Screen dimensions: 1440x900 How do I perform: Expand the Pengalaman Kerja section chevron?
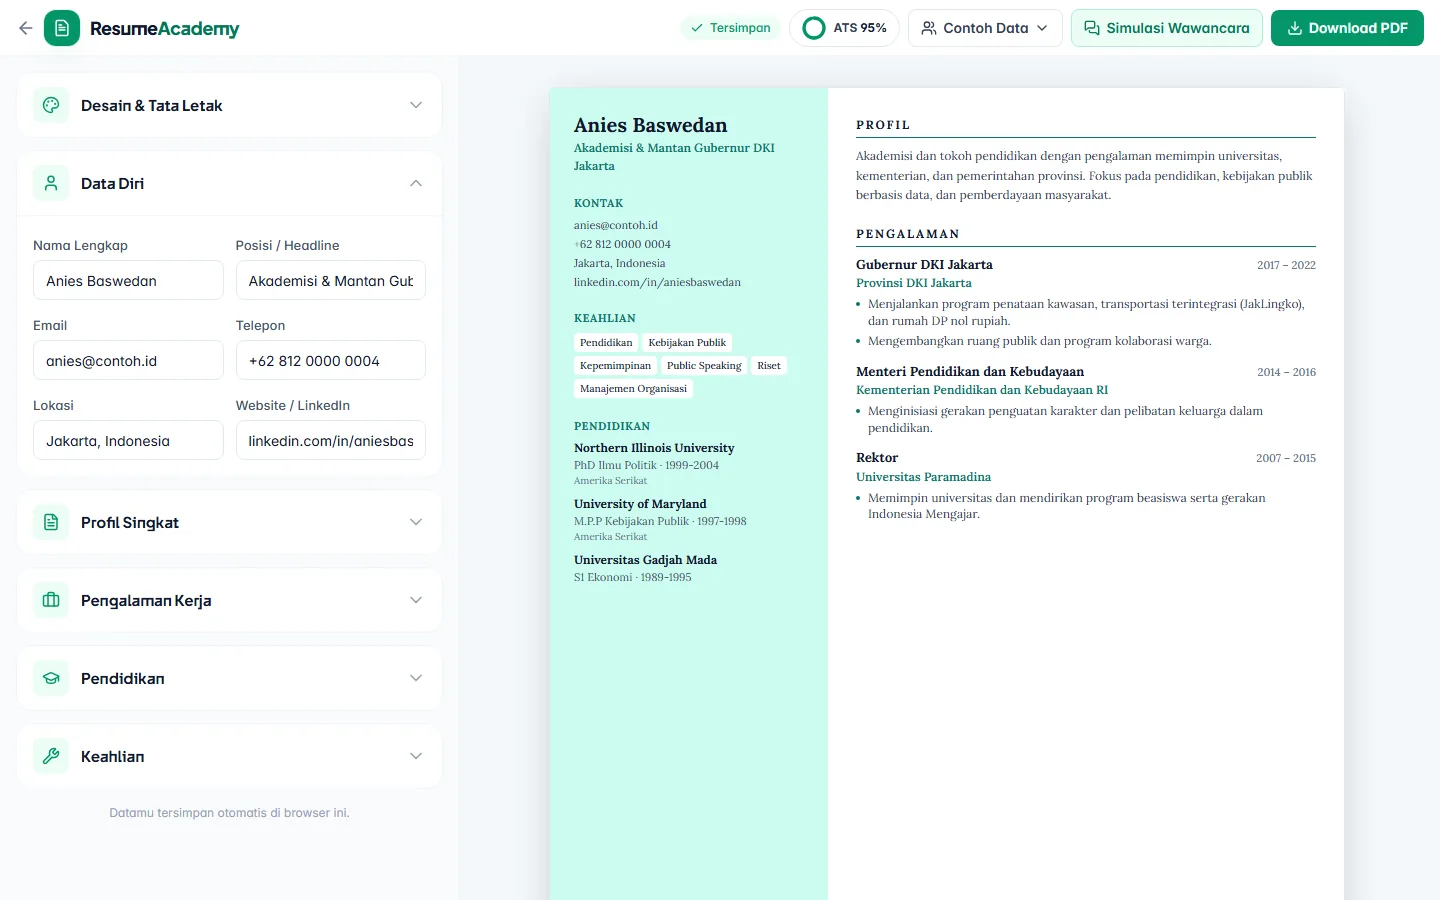click(x=416, y=600)
